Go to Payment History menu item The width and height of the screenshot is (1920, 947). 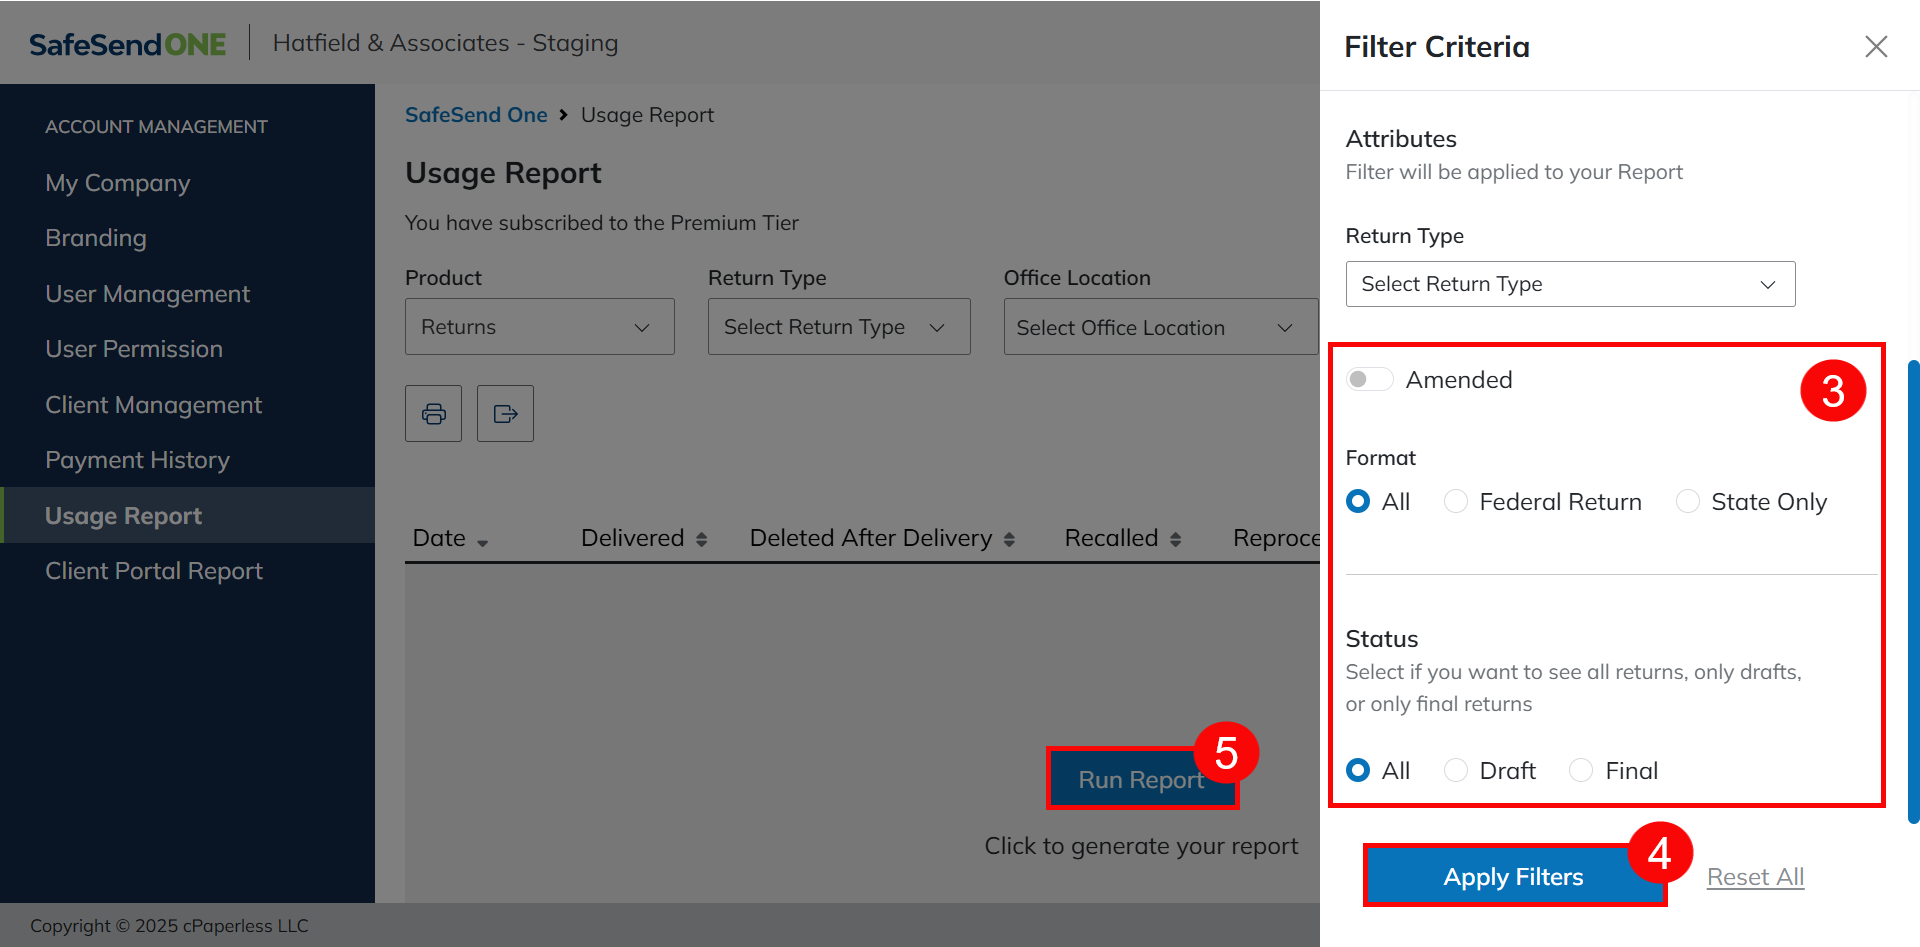(x=137, y=460)
